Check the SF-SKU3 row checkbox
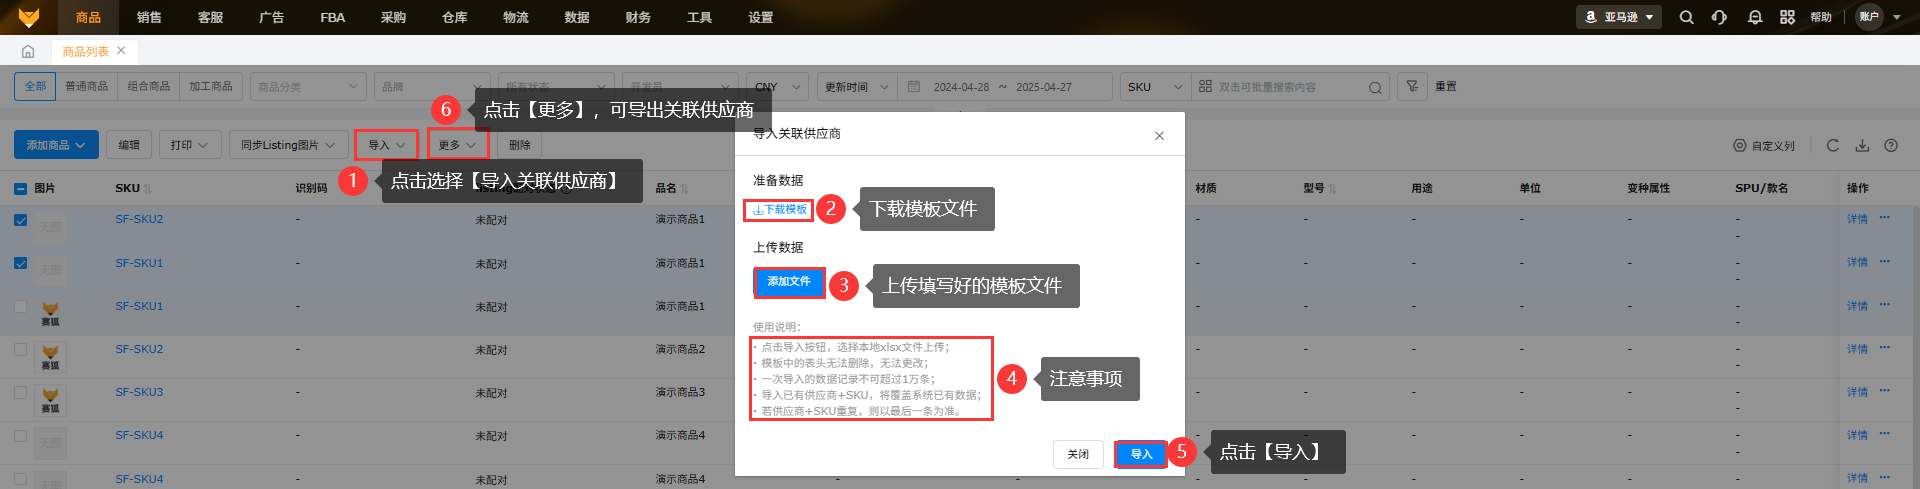Viewport: 1920px width, 489px height. (20, 392)
